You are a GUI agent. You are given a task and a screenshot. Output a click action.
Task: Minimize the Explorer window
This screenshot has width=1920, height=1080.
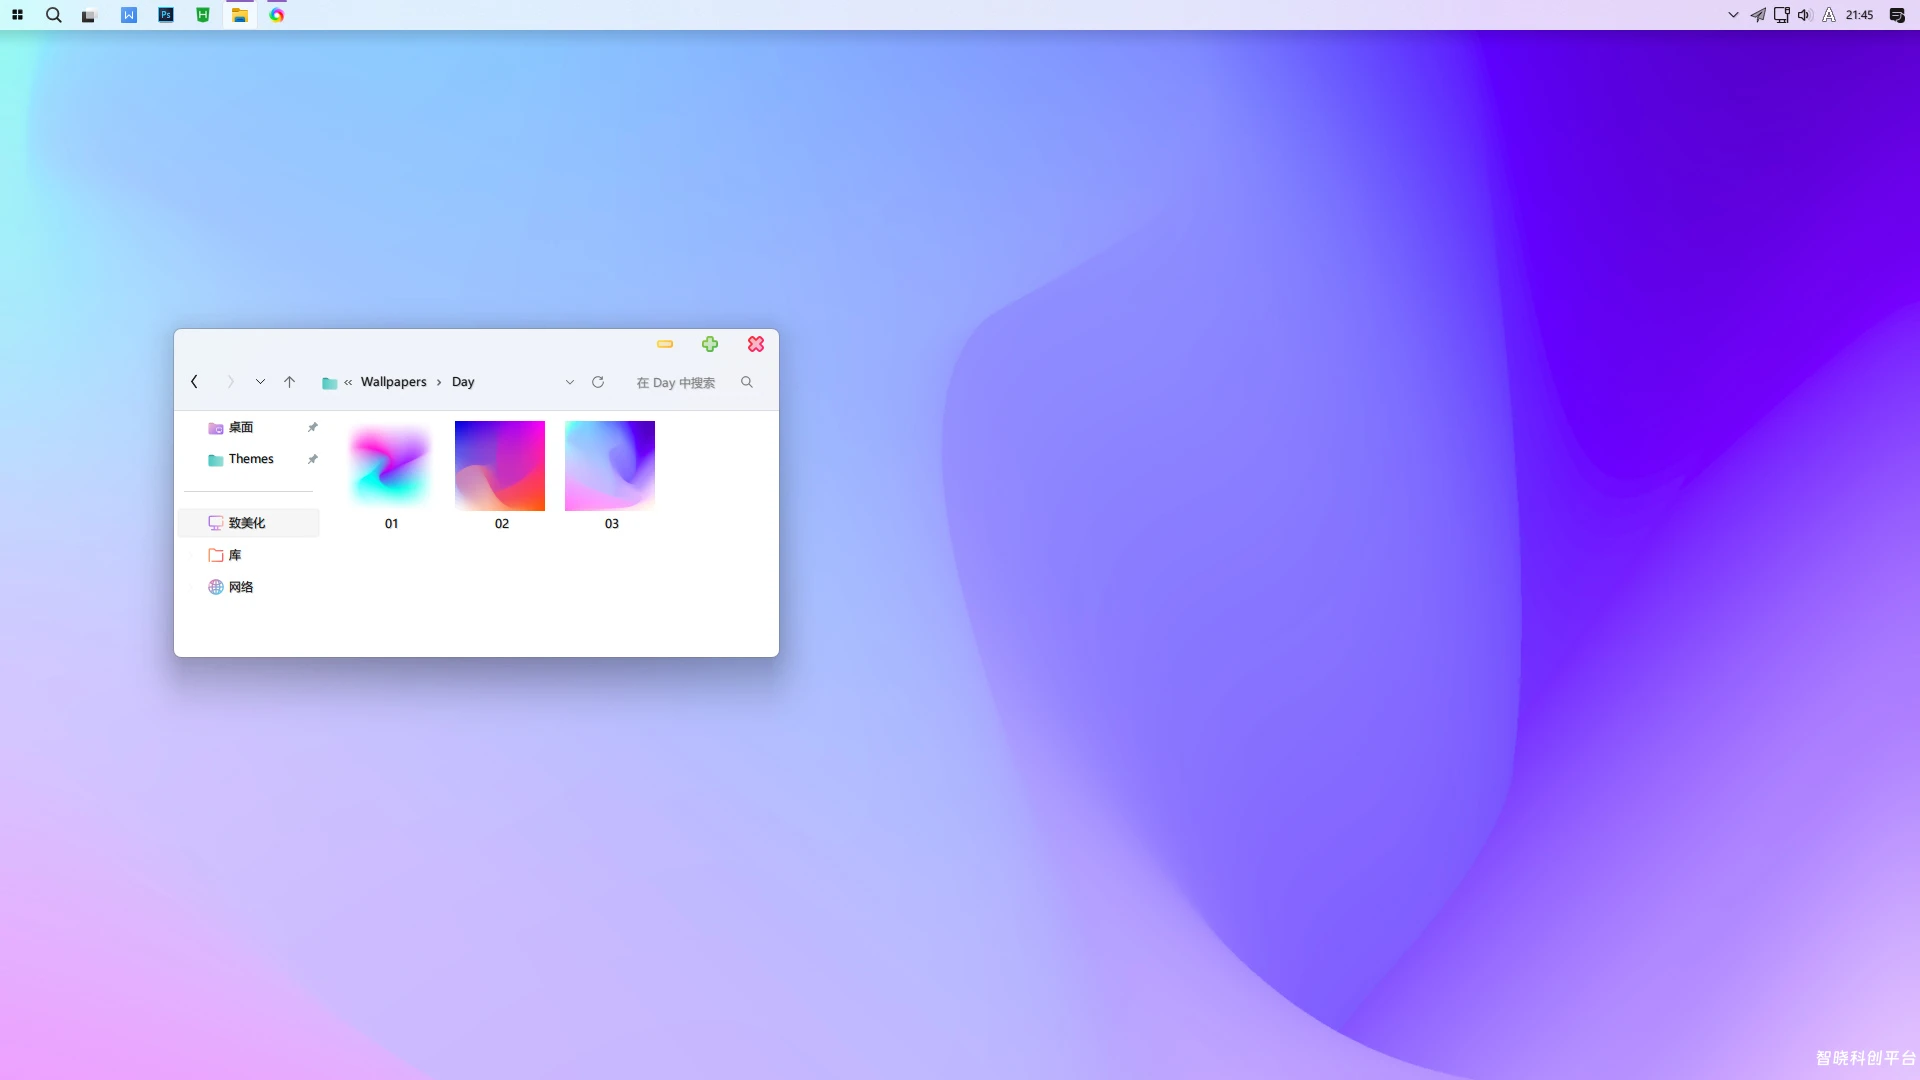pyautogui.click(x=665, y=344)
